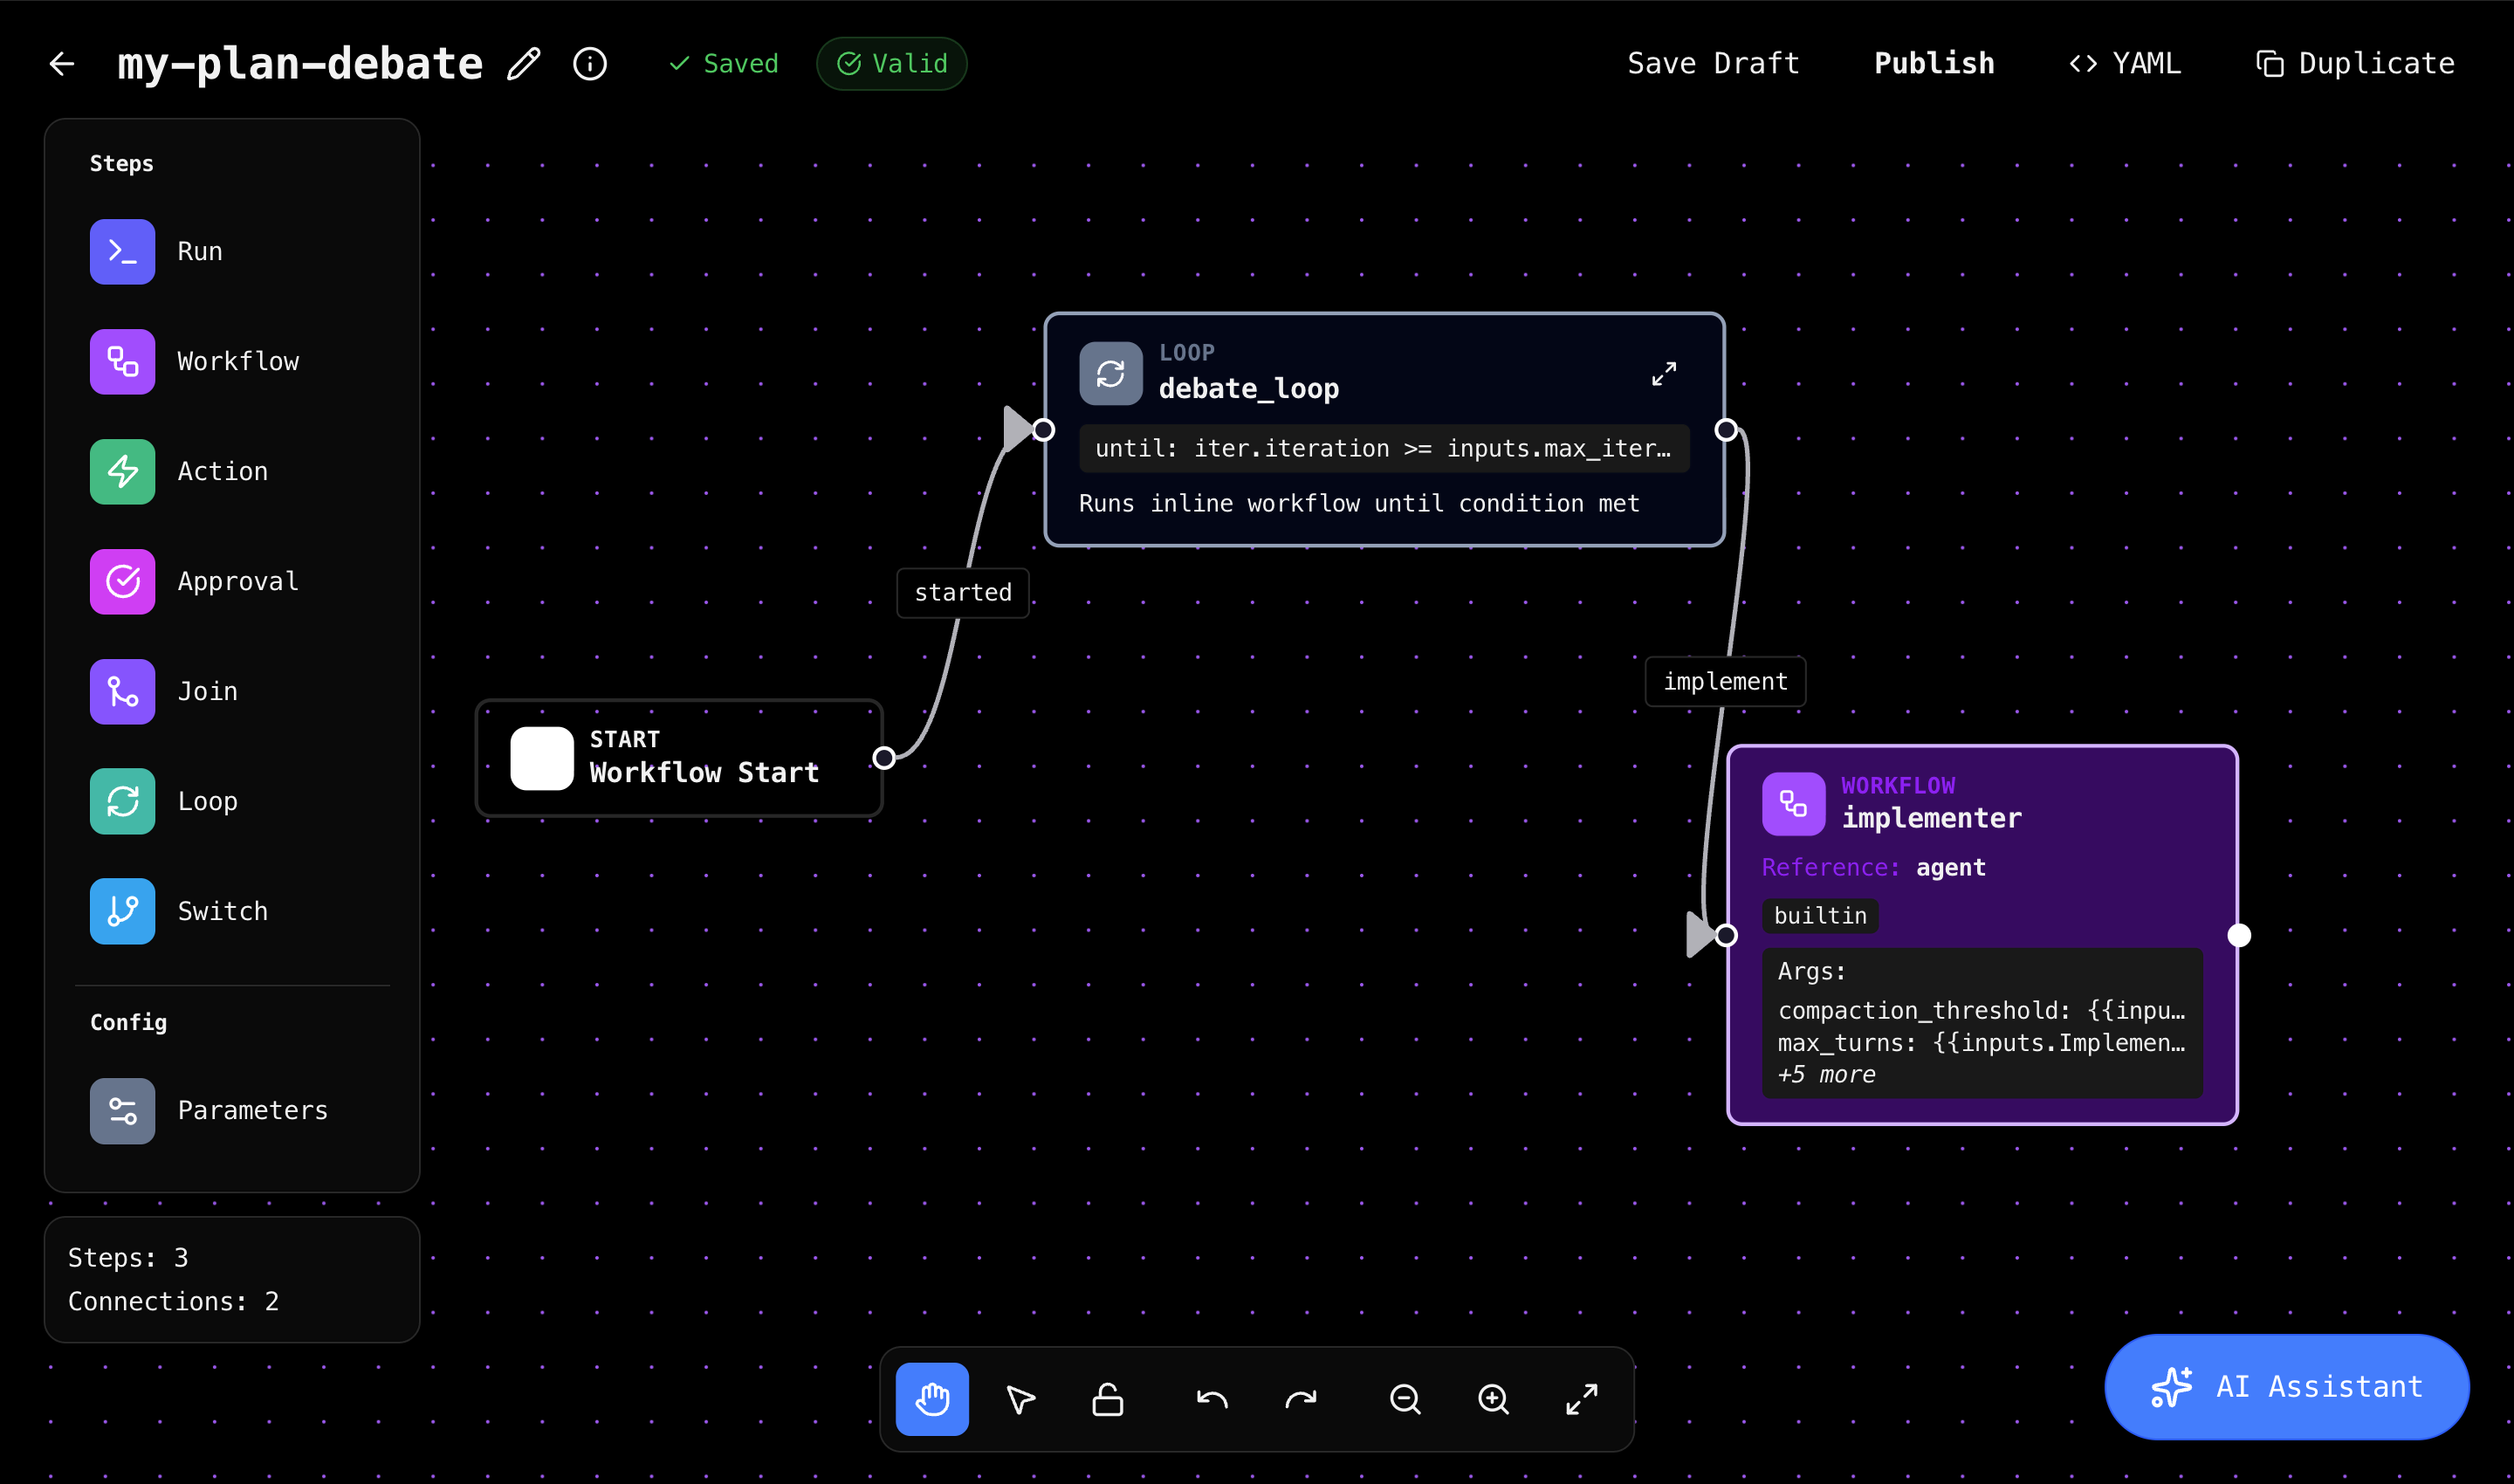Viewport: 2514px width, 1484px height.
Task: Activate the pointer select tool
Action: pos(1020,1399)
